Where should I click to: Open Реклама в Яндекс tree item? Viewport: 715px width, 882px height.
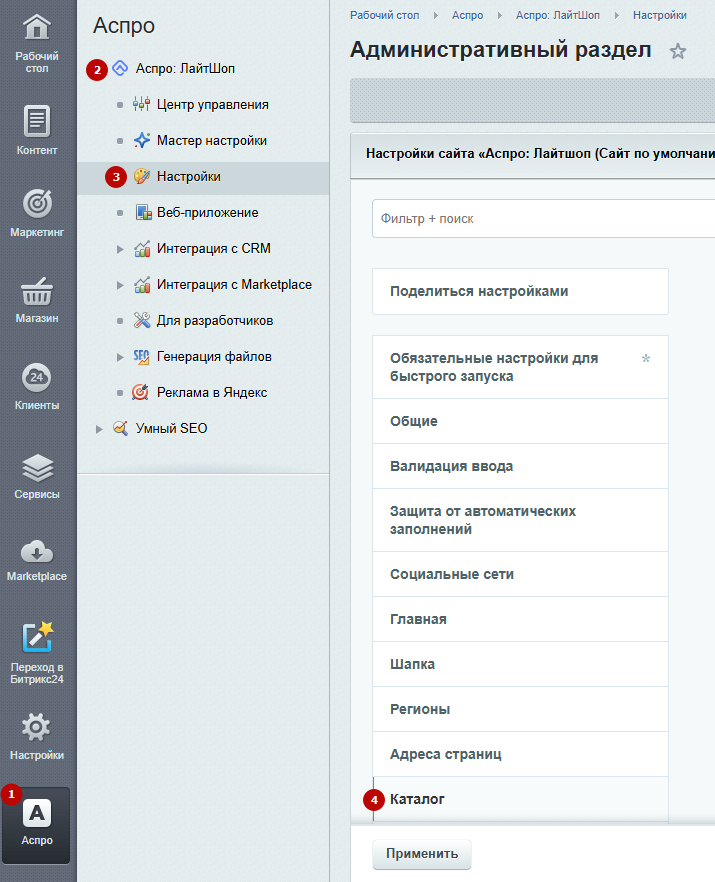tap(212, 393)
